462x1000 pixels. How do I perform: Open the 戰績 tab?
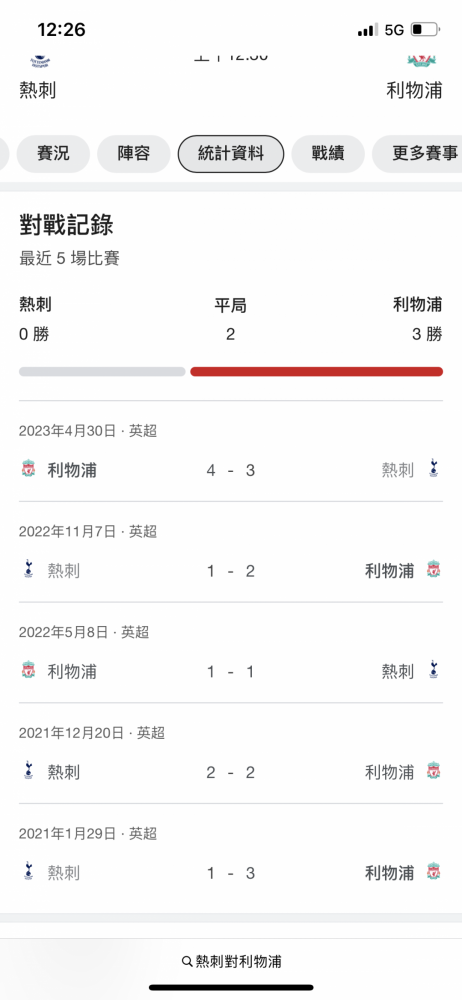(328, 154)
